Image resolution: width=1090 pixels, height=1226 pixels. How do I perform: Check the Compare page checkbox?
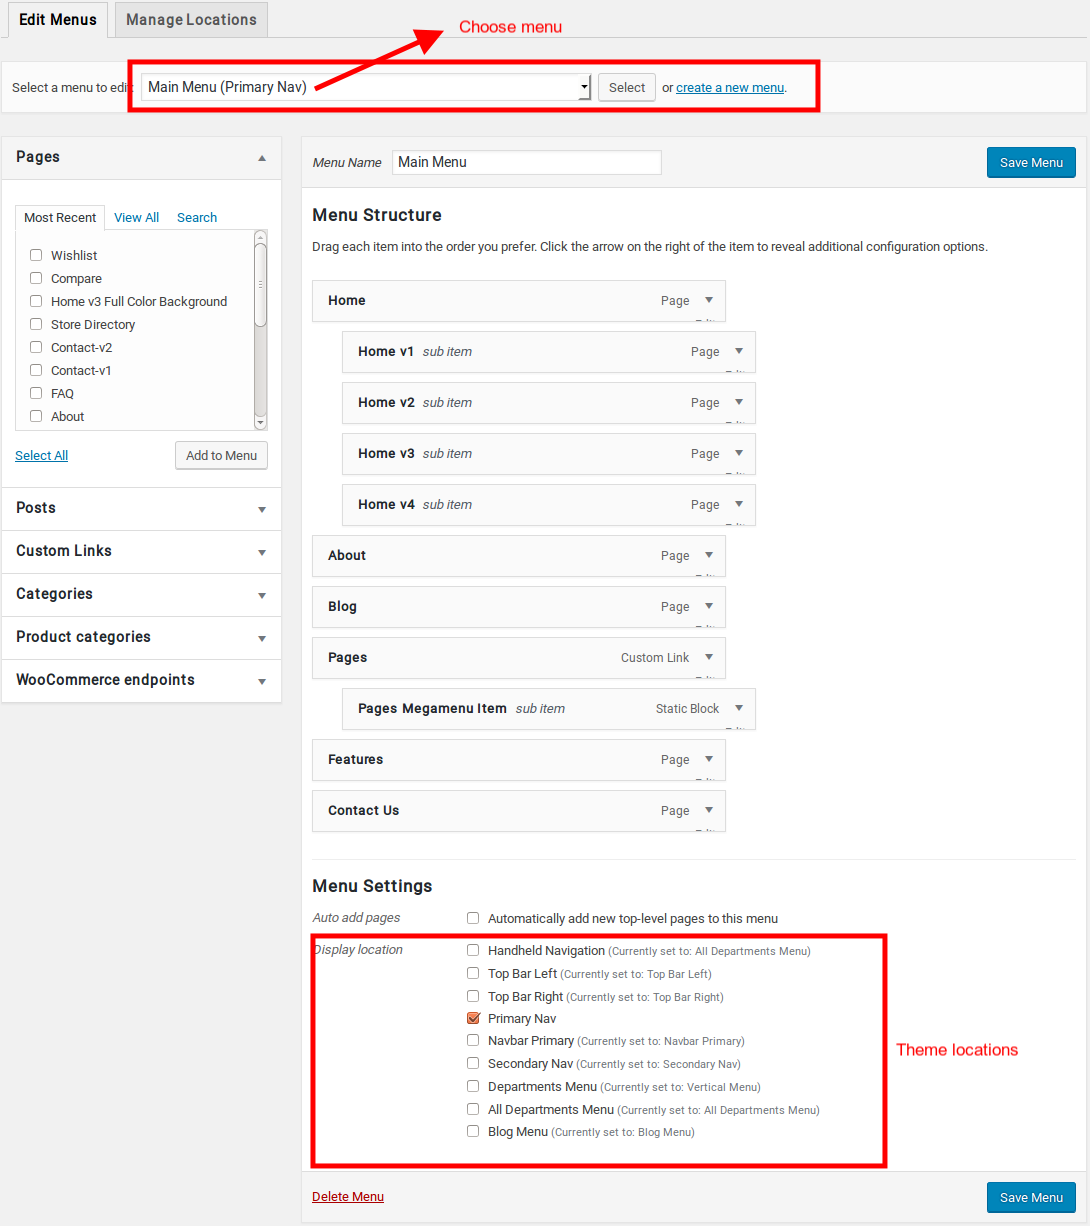[36, 278]
